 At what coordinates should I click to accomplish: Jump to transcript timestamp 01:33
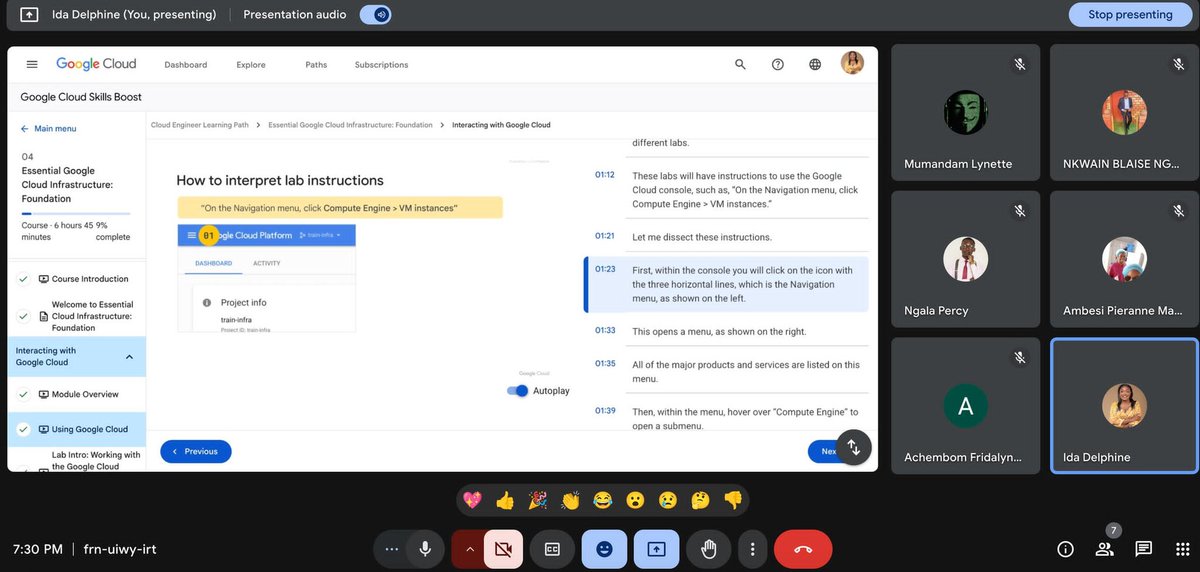tap(604, 331)
